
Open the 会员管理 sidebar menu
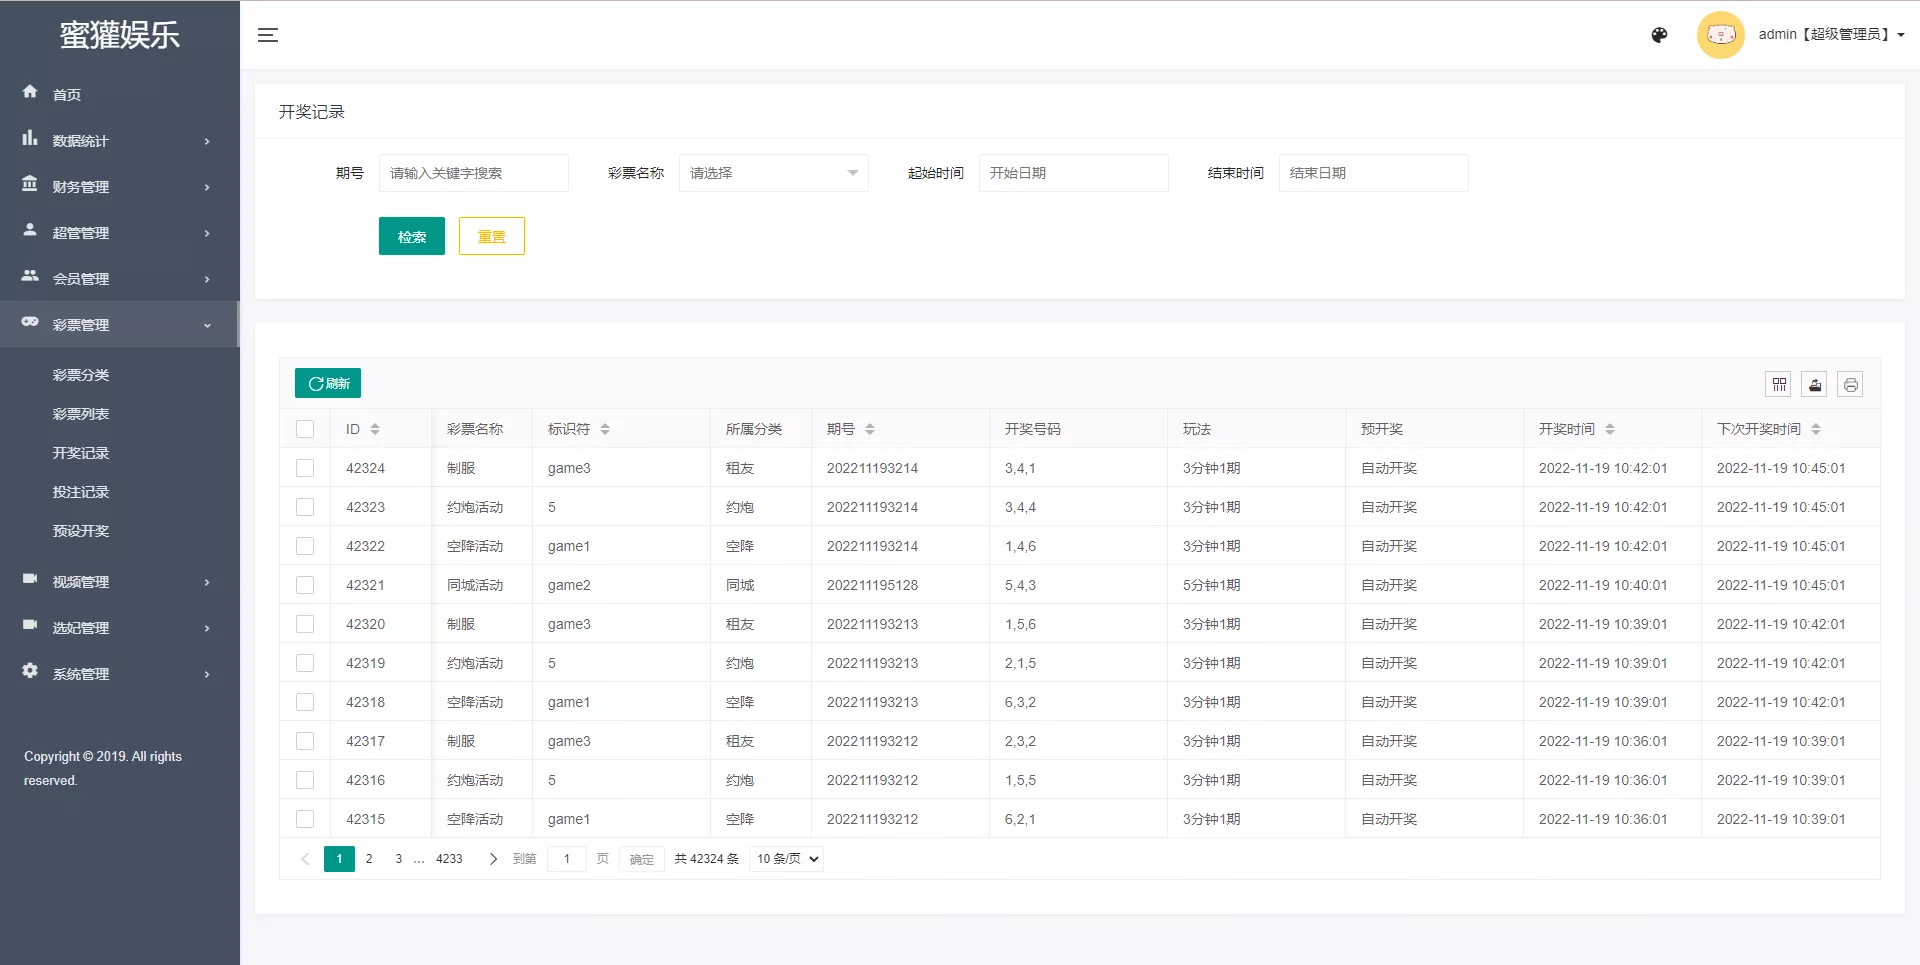80,278
